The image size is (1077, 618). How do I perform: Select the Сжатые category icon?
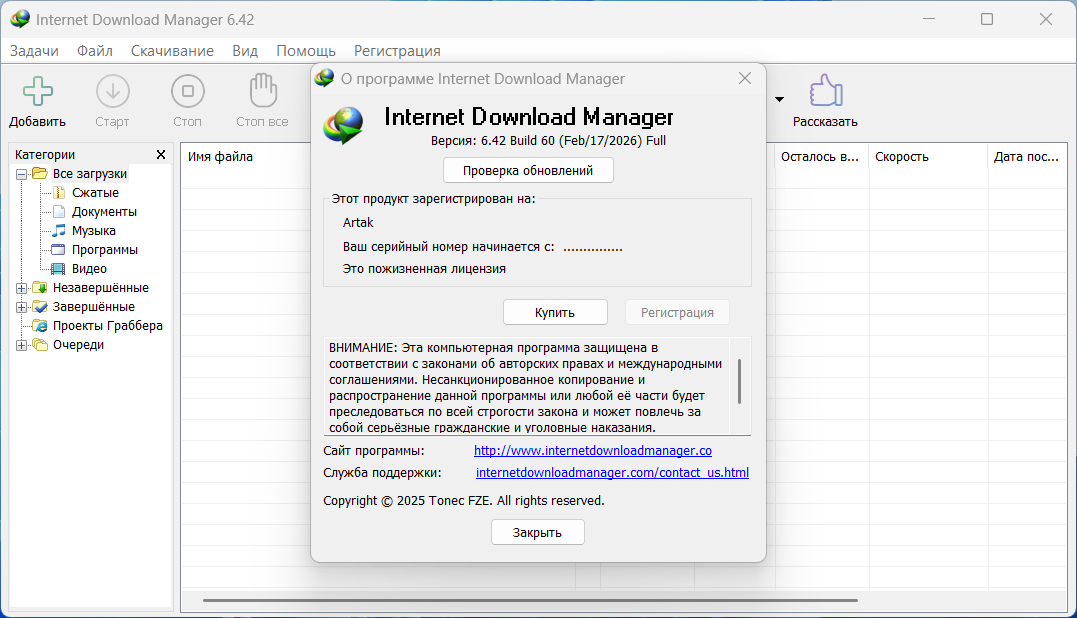pyautogui.click(x=59, y=193)
